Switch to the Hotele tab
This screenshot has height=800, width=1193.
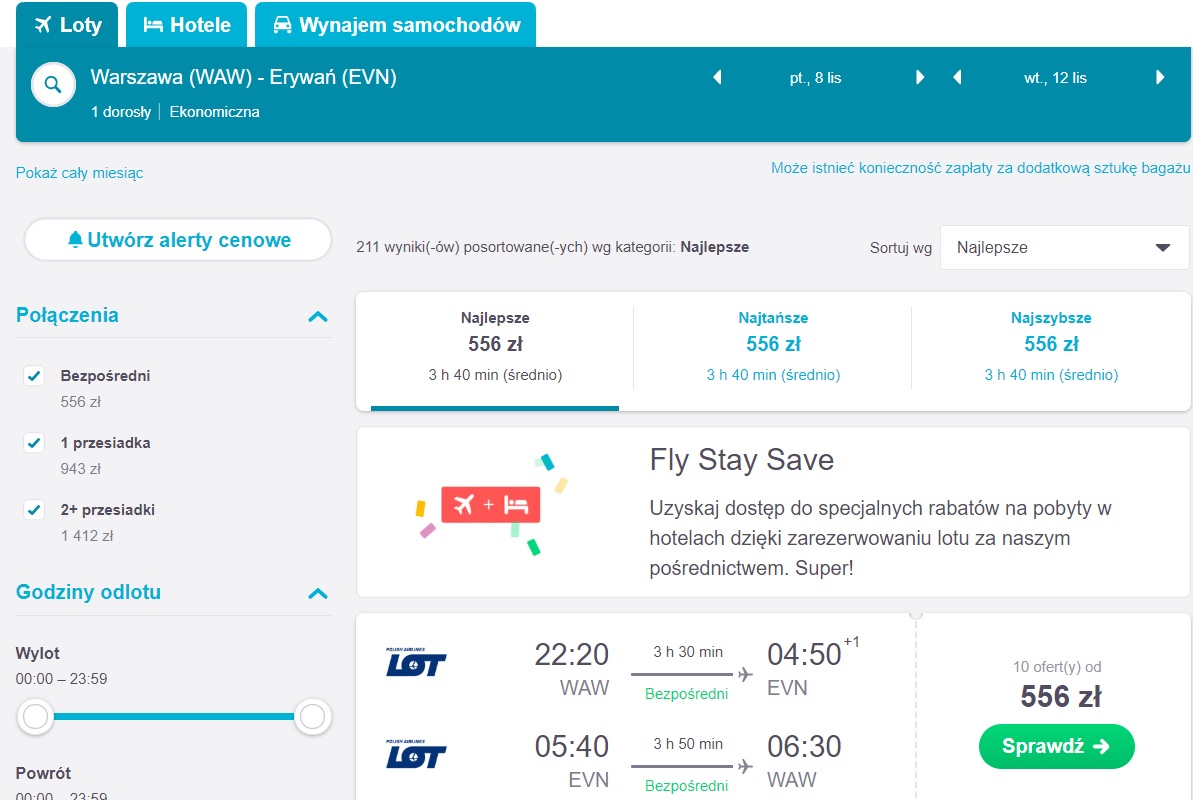186,24
